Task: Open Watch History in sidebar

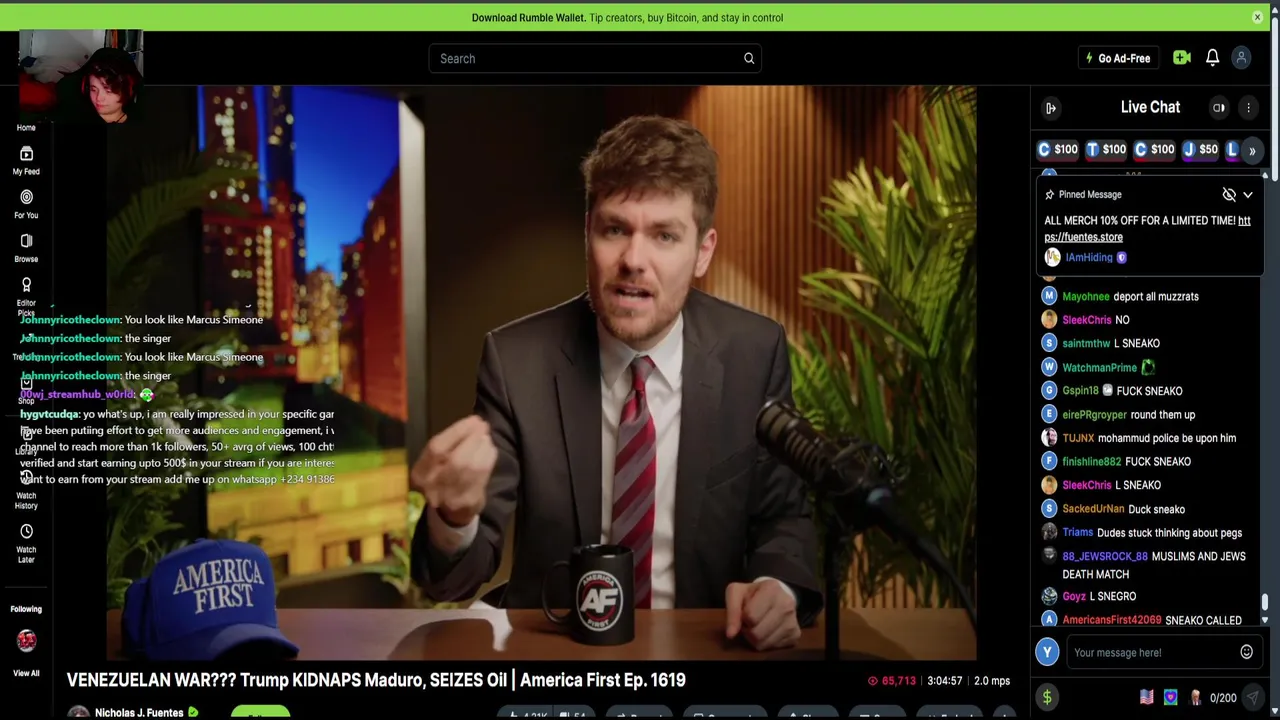Action: pos(26,488)
